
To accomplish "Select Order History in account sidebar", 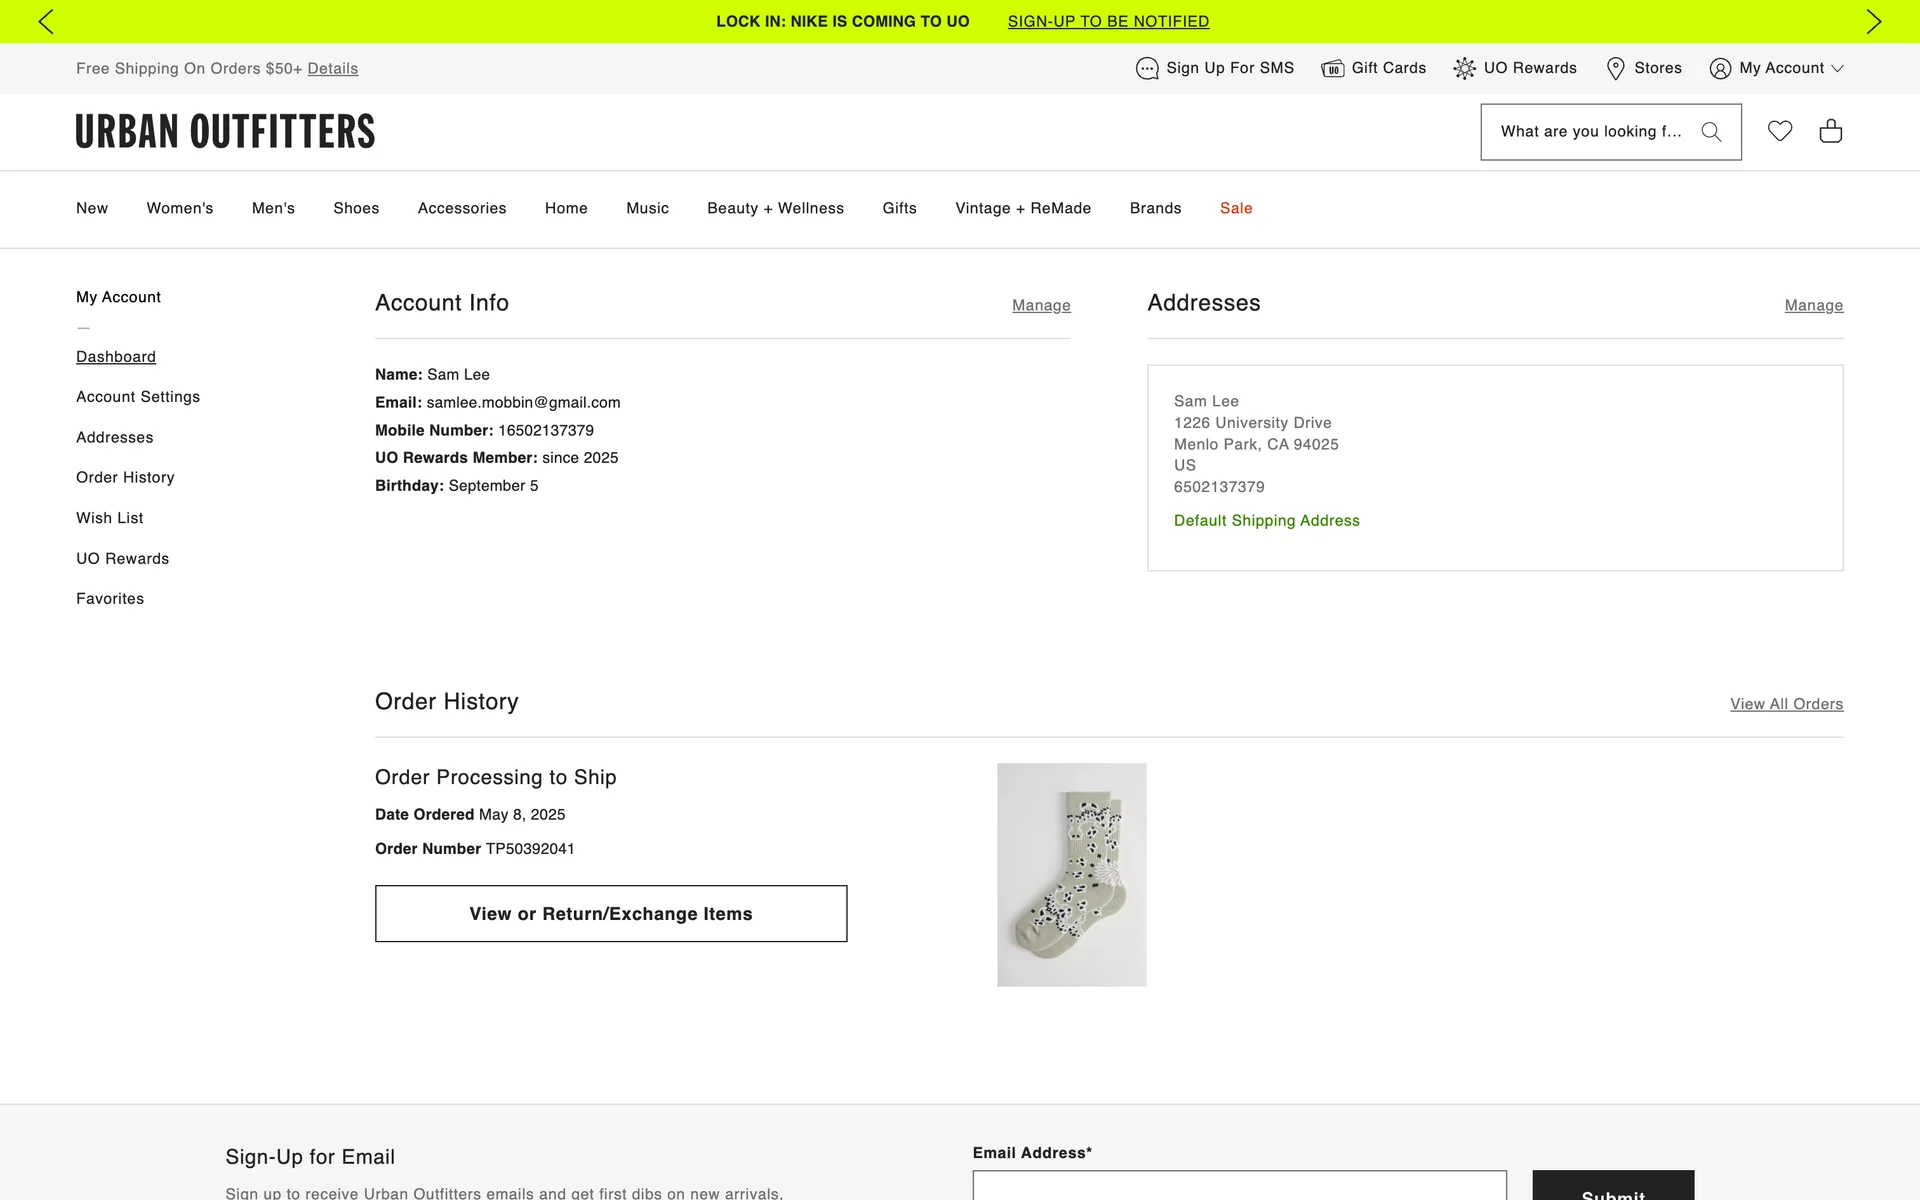I will coord(125,478).
